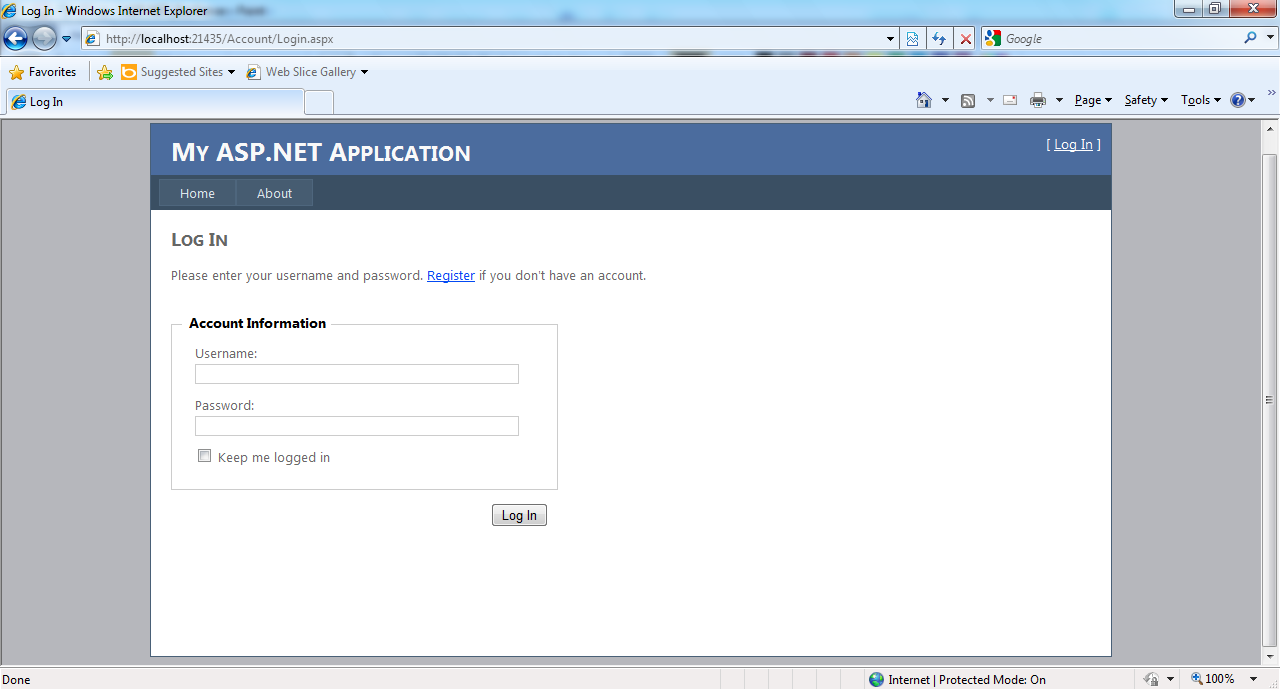Click the search magnifier icon
This screenshot has width=1280, height=690.
click(1251, 38)
